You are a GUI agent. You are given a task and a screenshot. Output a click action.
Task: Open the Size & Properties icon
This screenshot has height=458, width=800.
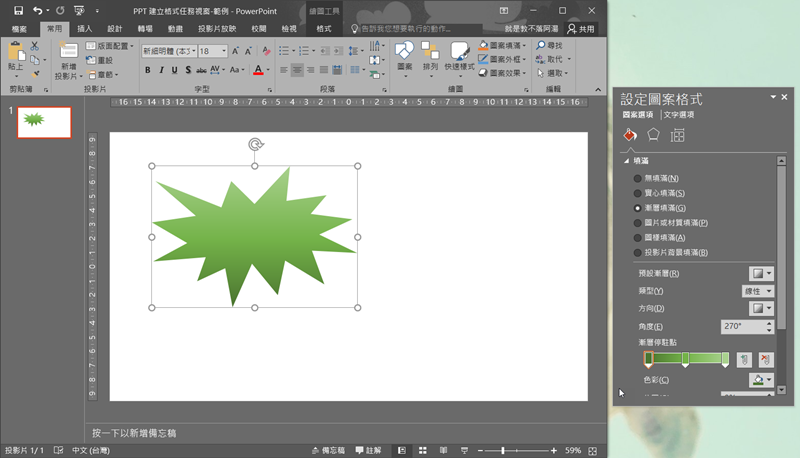pos(677,135)
